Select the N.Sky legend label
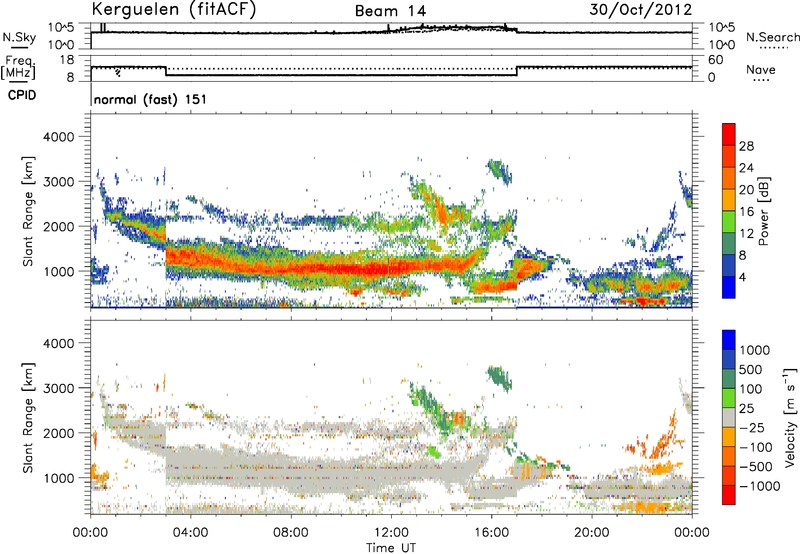This screenshot has width=800, height=554. coord(19,37)
